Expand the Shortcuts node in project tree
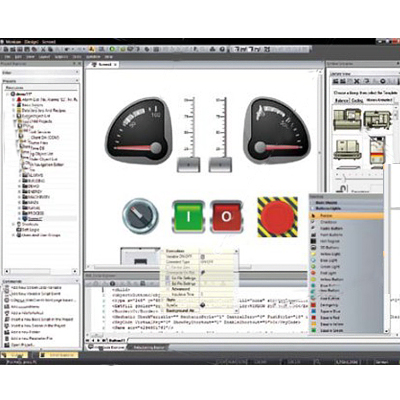 pyautogui.click(x=14, y=224)
